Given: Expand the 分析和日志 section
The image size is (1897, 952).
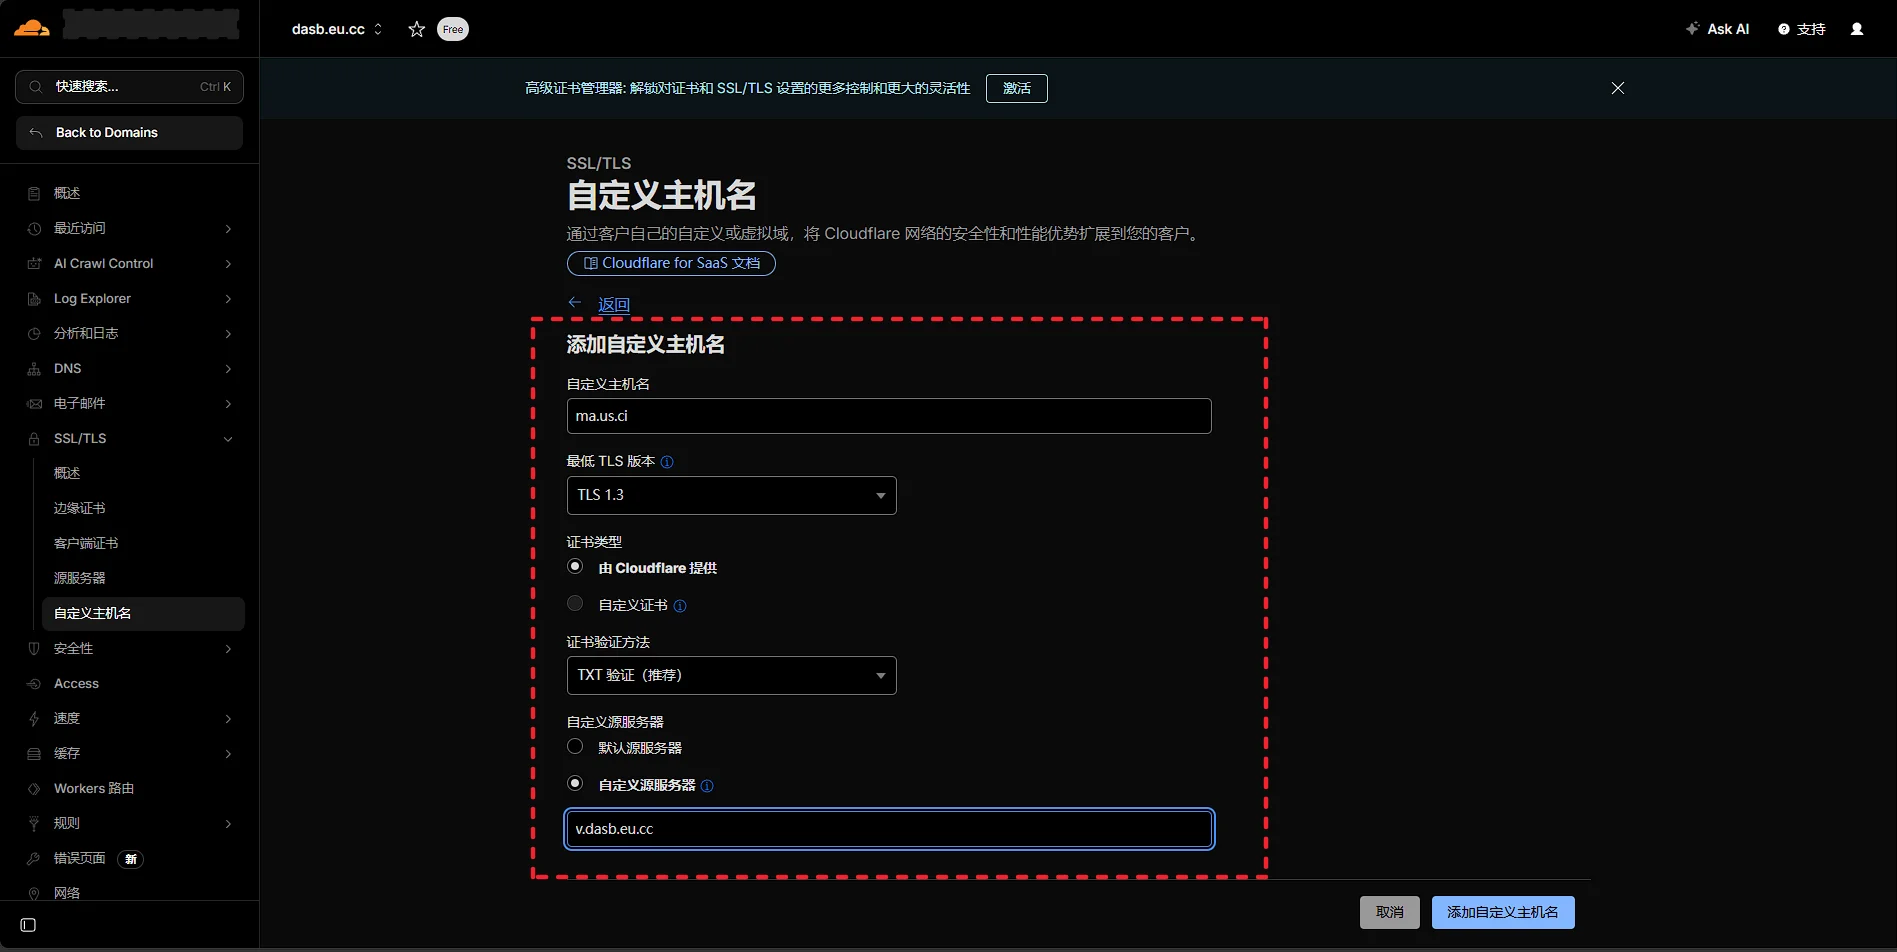Looking at the screenshot, I should coord(228,334).
